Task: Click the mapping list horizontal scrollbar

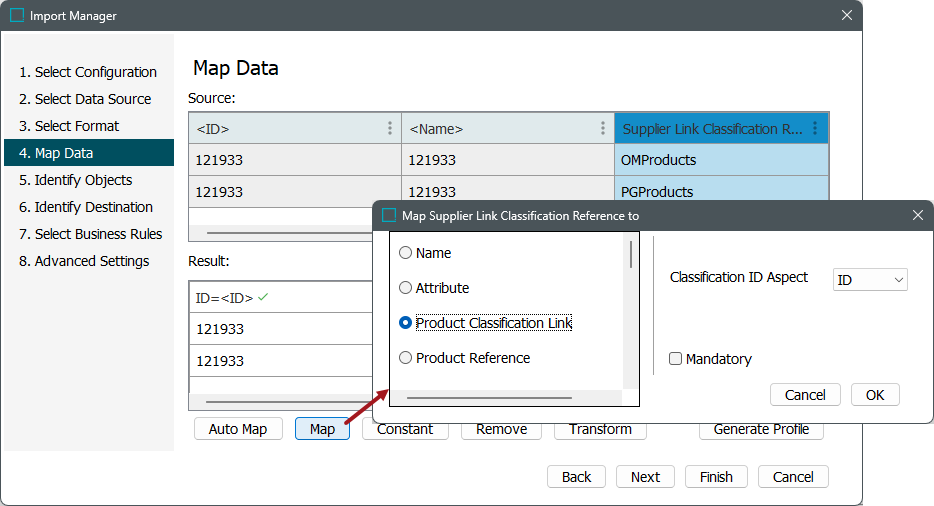Action: (489, 398)
